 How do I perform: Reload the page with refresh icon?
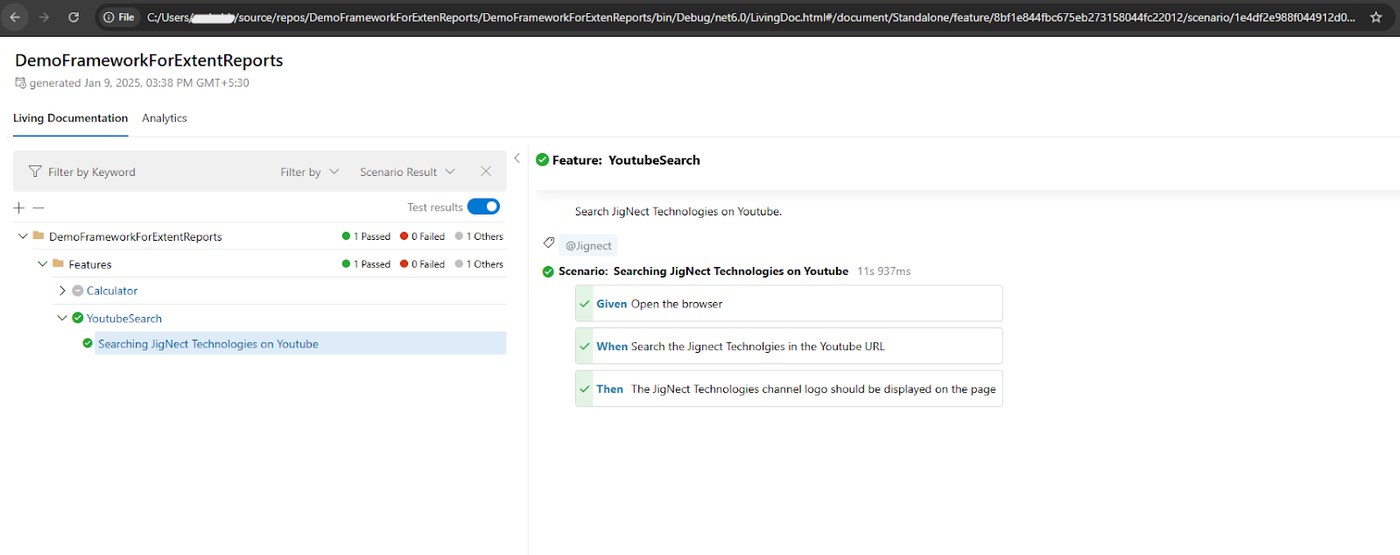click(73, 17)
